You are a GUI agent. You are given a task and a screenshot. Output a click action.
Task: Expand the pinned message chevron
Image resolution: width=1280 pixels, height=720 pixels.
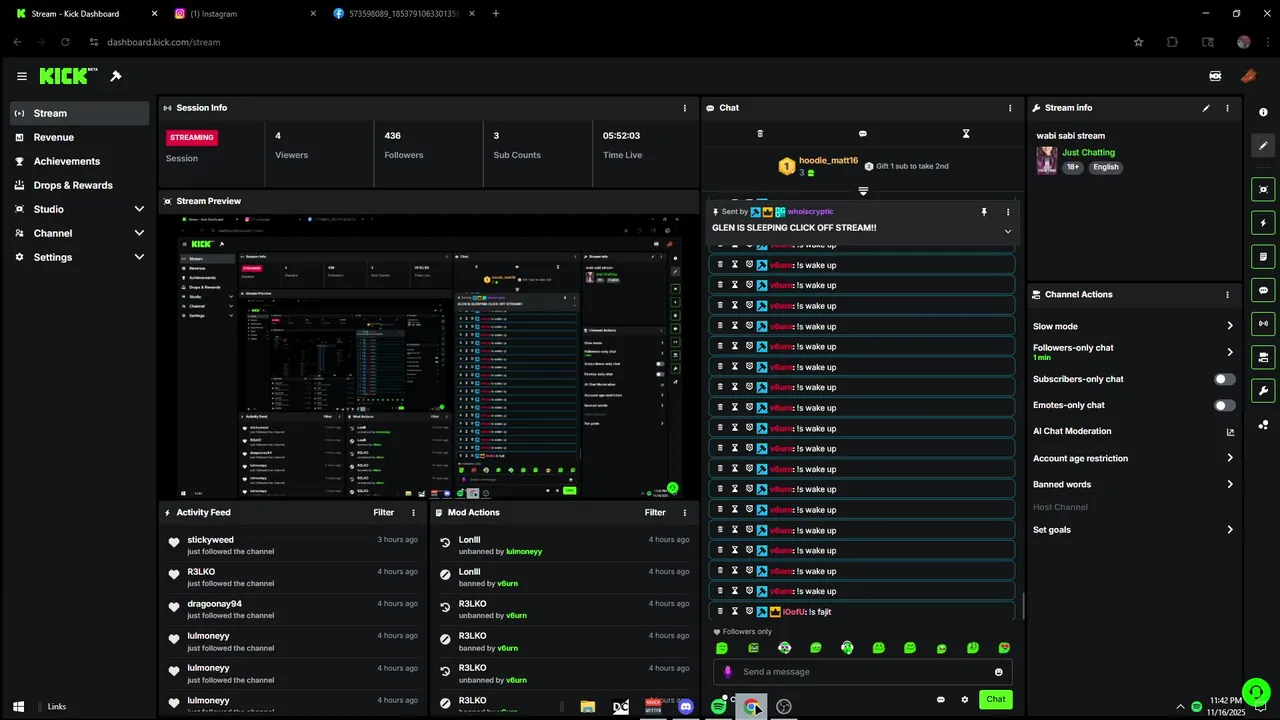pos(1008,231)
